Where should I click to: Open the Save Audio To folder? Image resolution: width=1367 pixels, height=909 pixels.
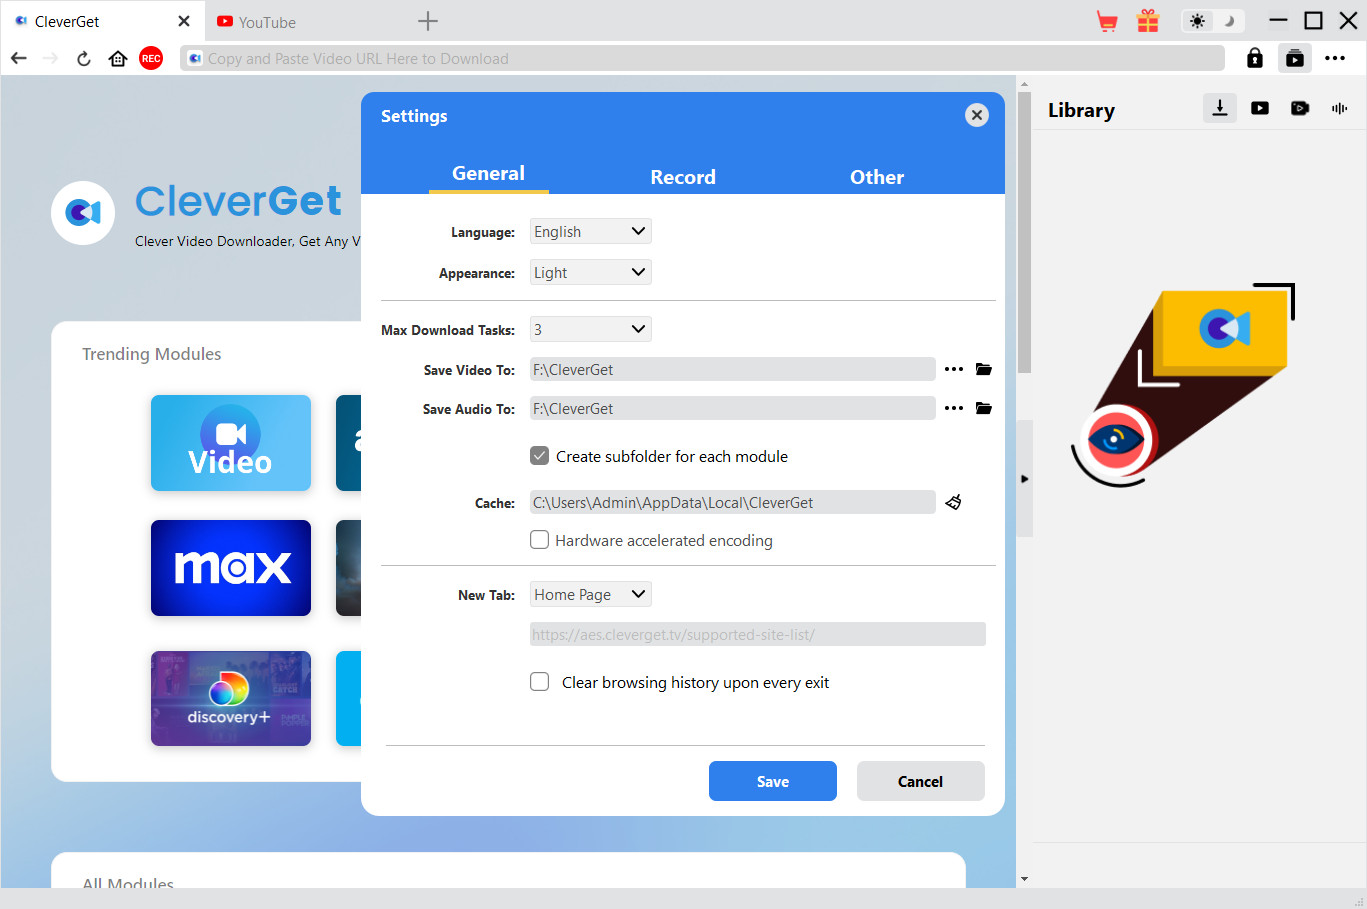click(984, 408)
